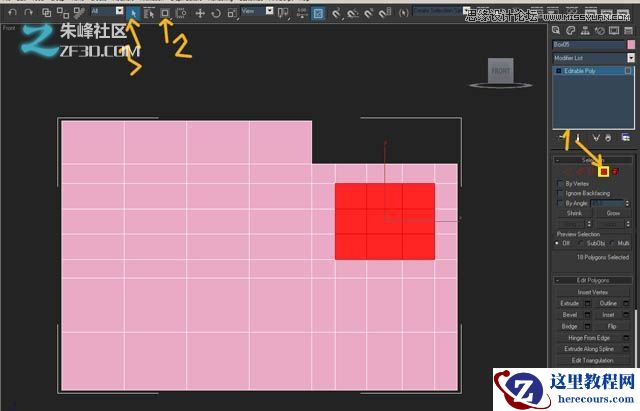Activate the Select Object arrow tool
Screen dimensions: 640x411
pyautogui.click(x=133, y=13)
